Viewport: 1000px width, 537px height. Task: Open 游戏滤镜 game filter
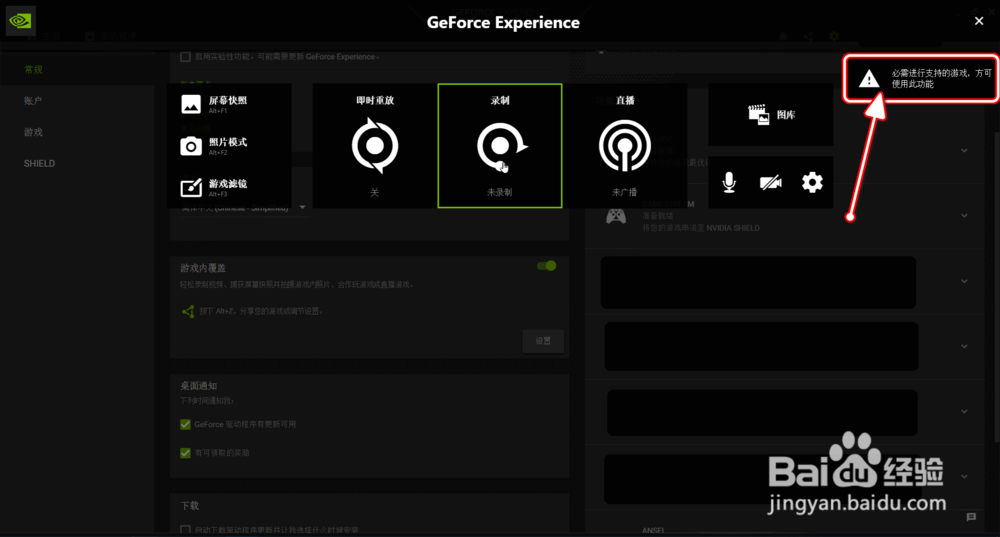pos(214,188)
